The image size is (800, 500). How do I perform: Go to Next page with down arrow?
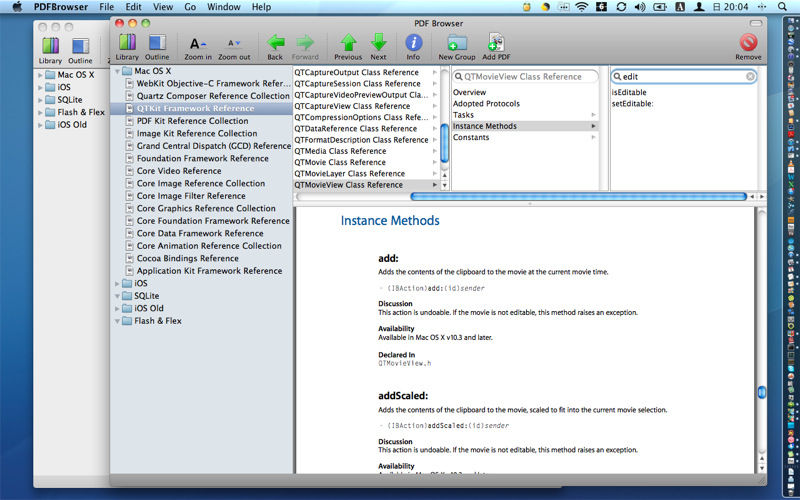379,43
